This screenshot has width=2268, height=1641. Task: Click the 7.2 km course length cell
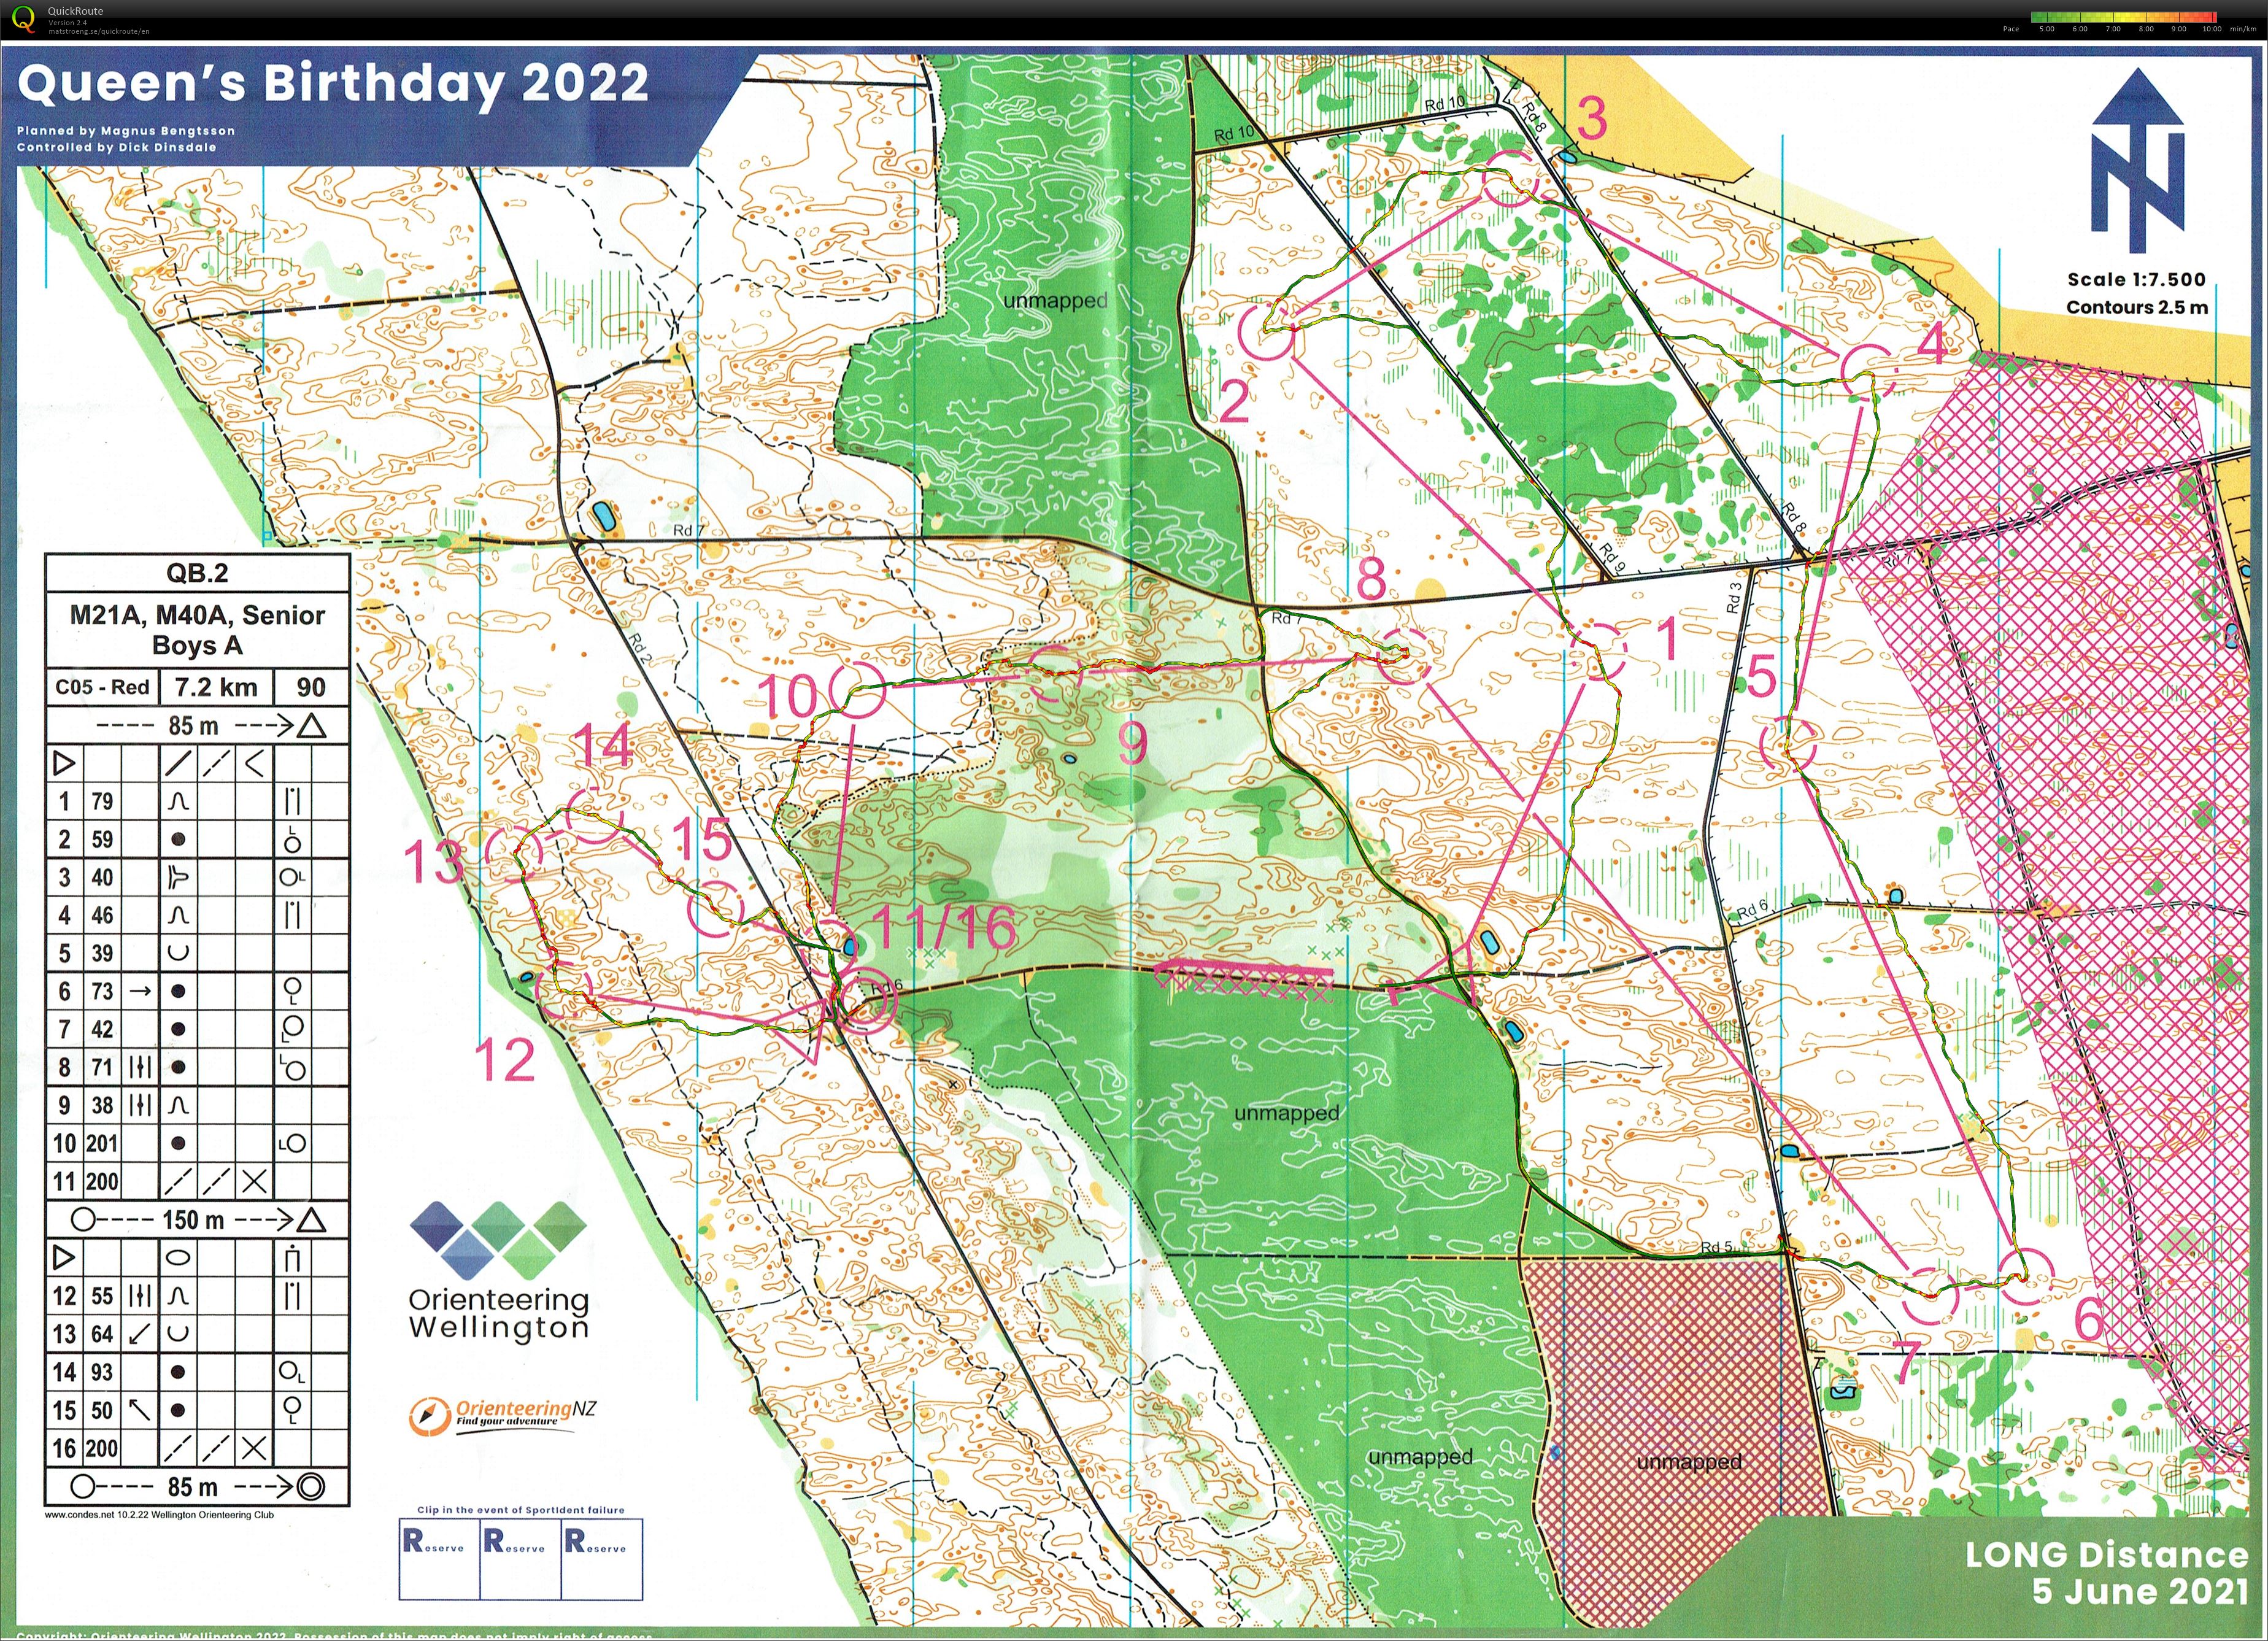click(216, 687)
